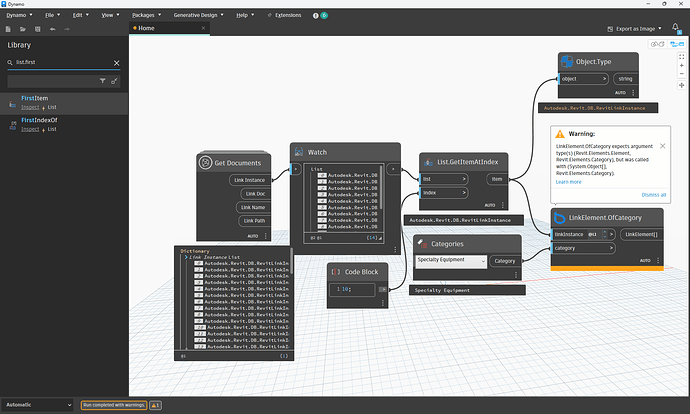Click the library filter funnel icon
The width and height of the screenshot is (690, 414).
(x=102, y=79)
